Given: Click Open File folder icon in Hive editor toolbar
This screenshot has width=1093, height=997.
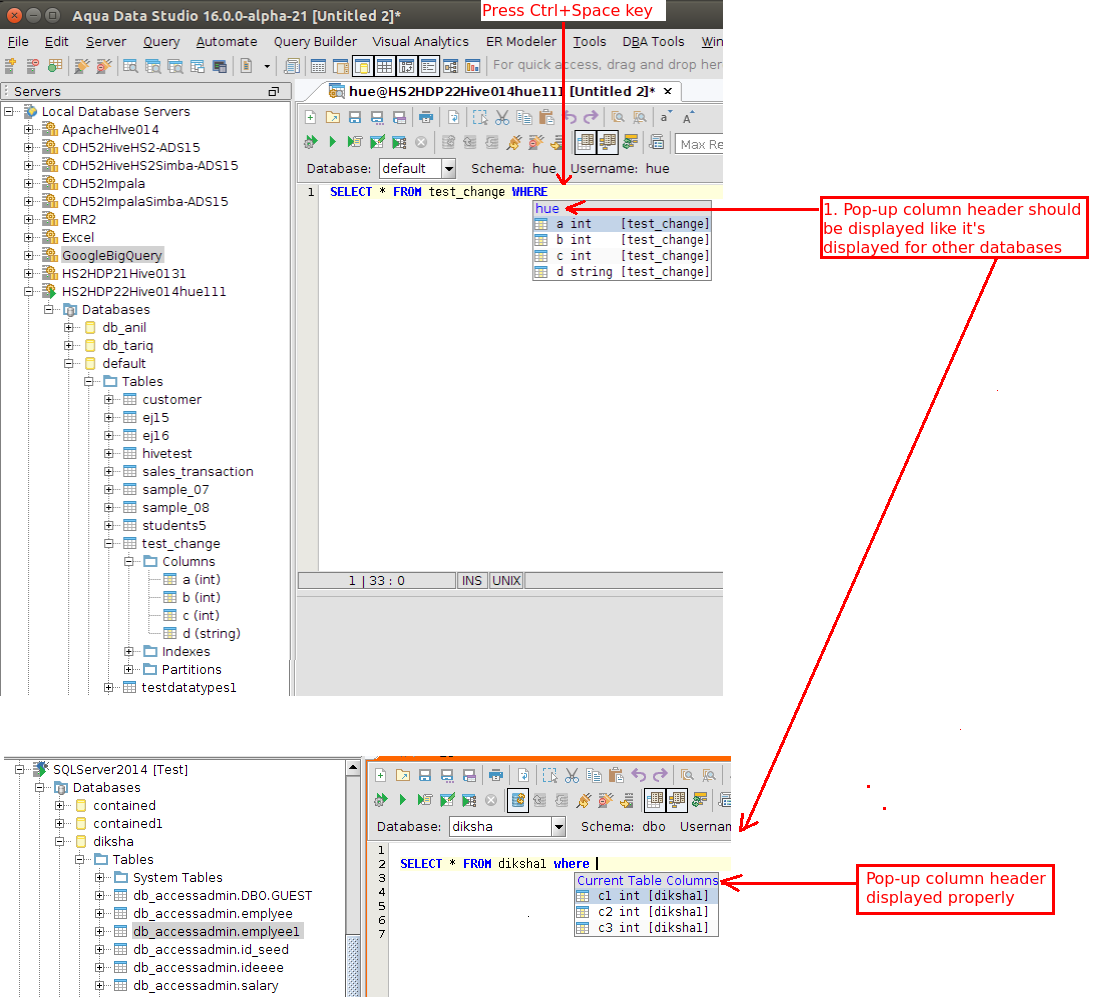Looking at the screenshot, I should tap(333, 117).
